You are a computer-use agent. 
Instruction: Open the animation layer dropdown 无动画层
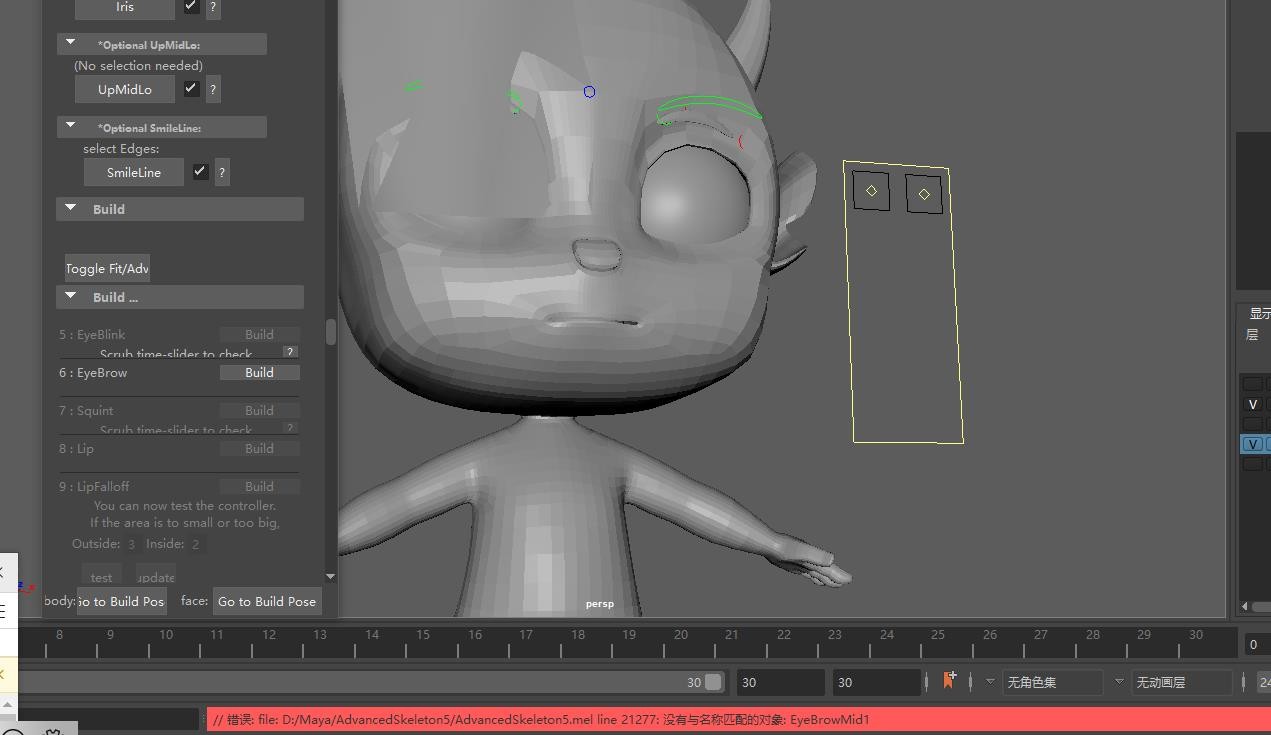point(1180,682)
